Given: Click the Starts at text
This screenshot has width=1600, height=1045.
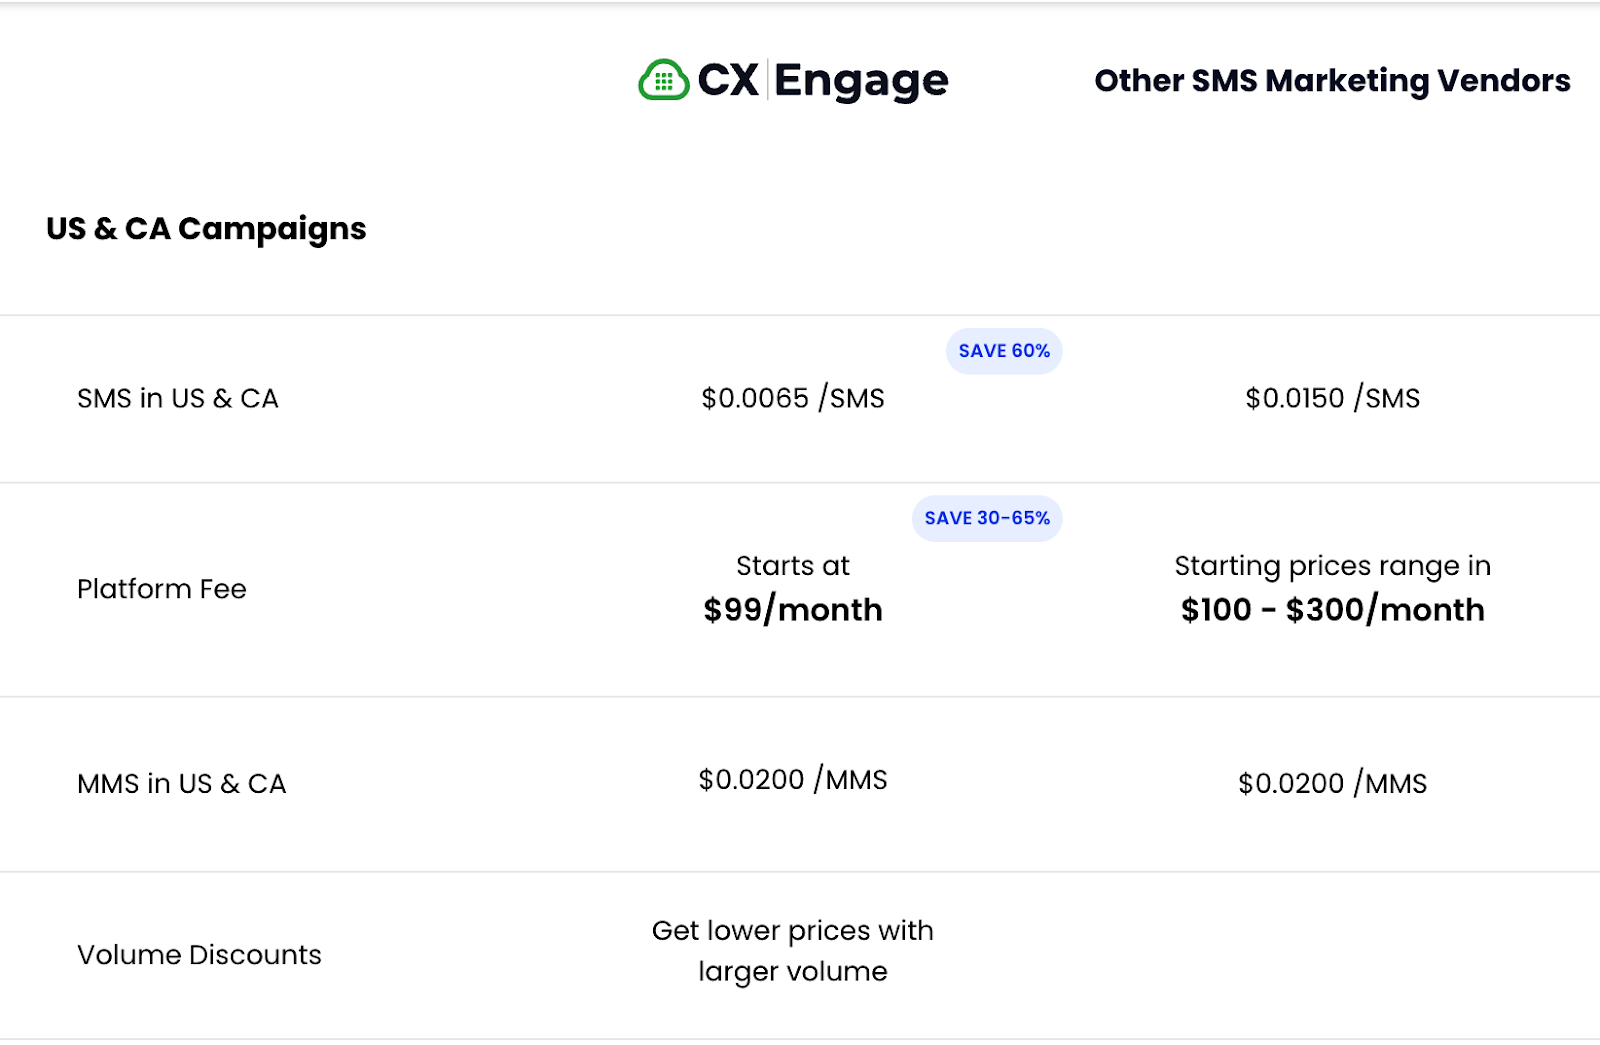Looking at the screenshot, I should click(x=793, y=566).
